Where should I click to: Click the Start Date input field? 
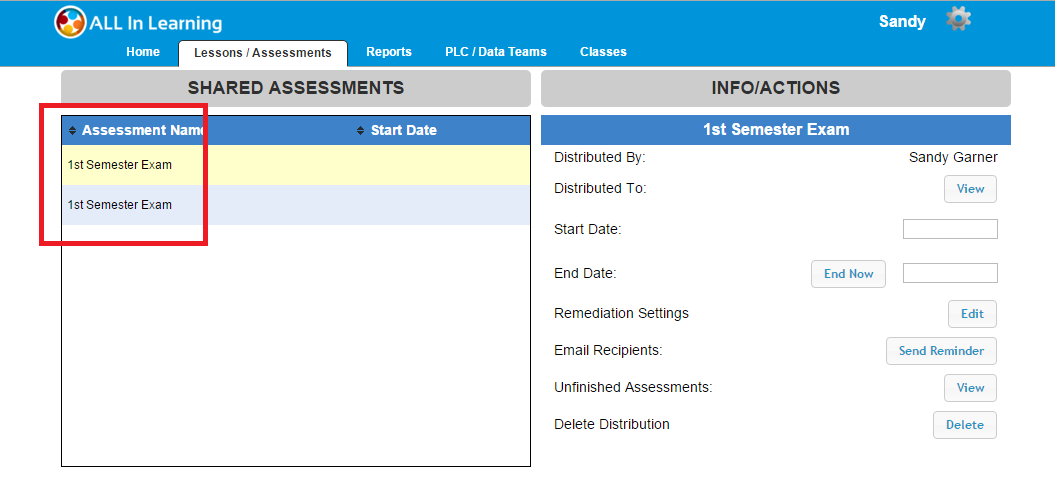950,229
